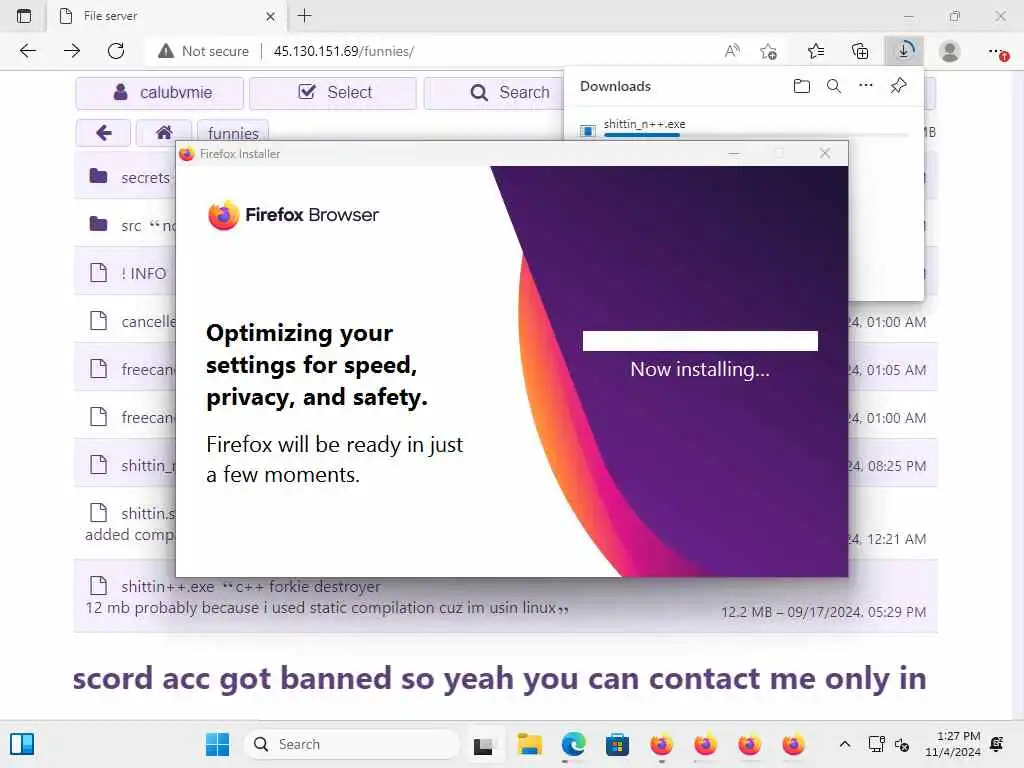
Task: Open more options in Downloads panel
Action: tap(866, 86)
